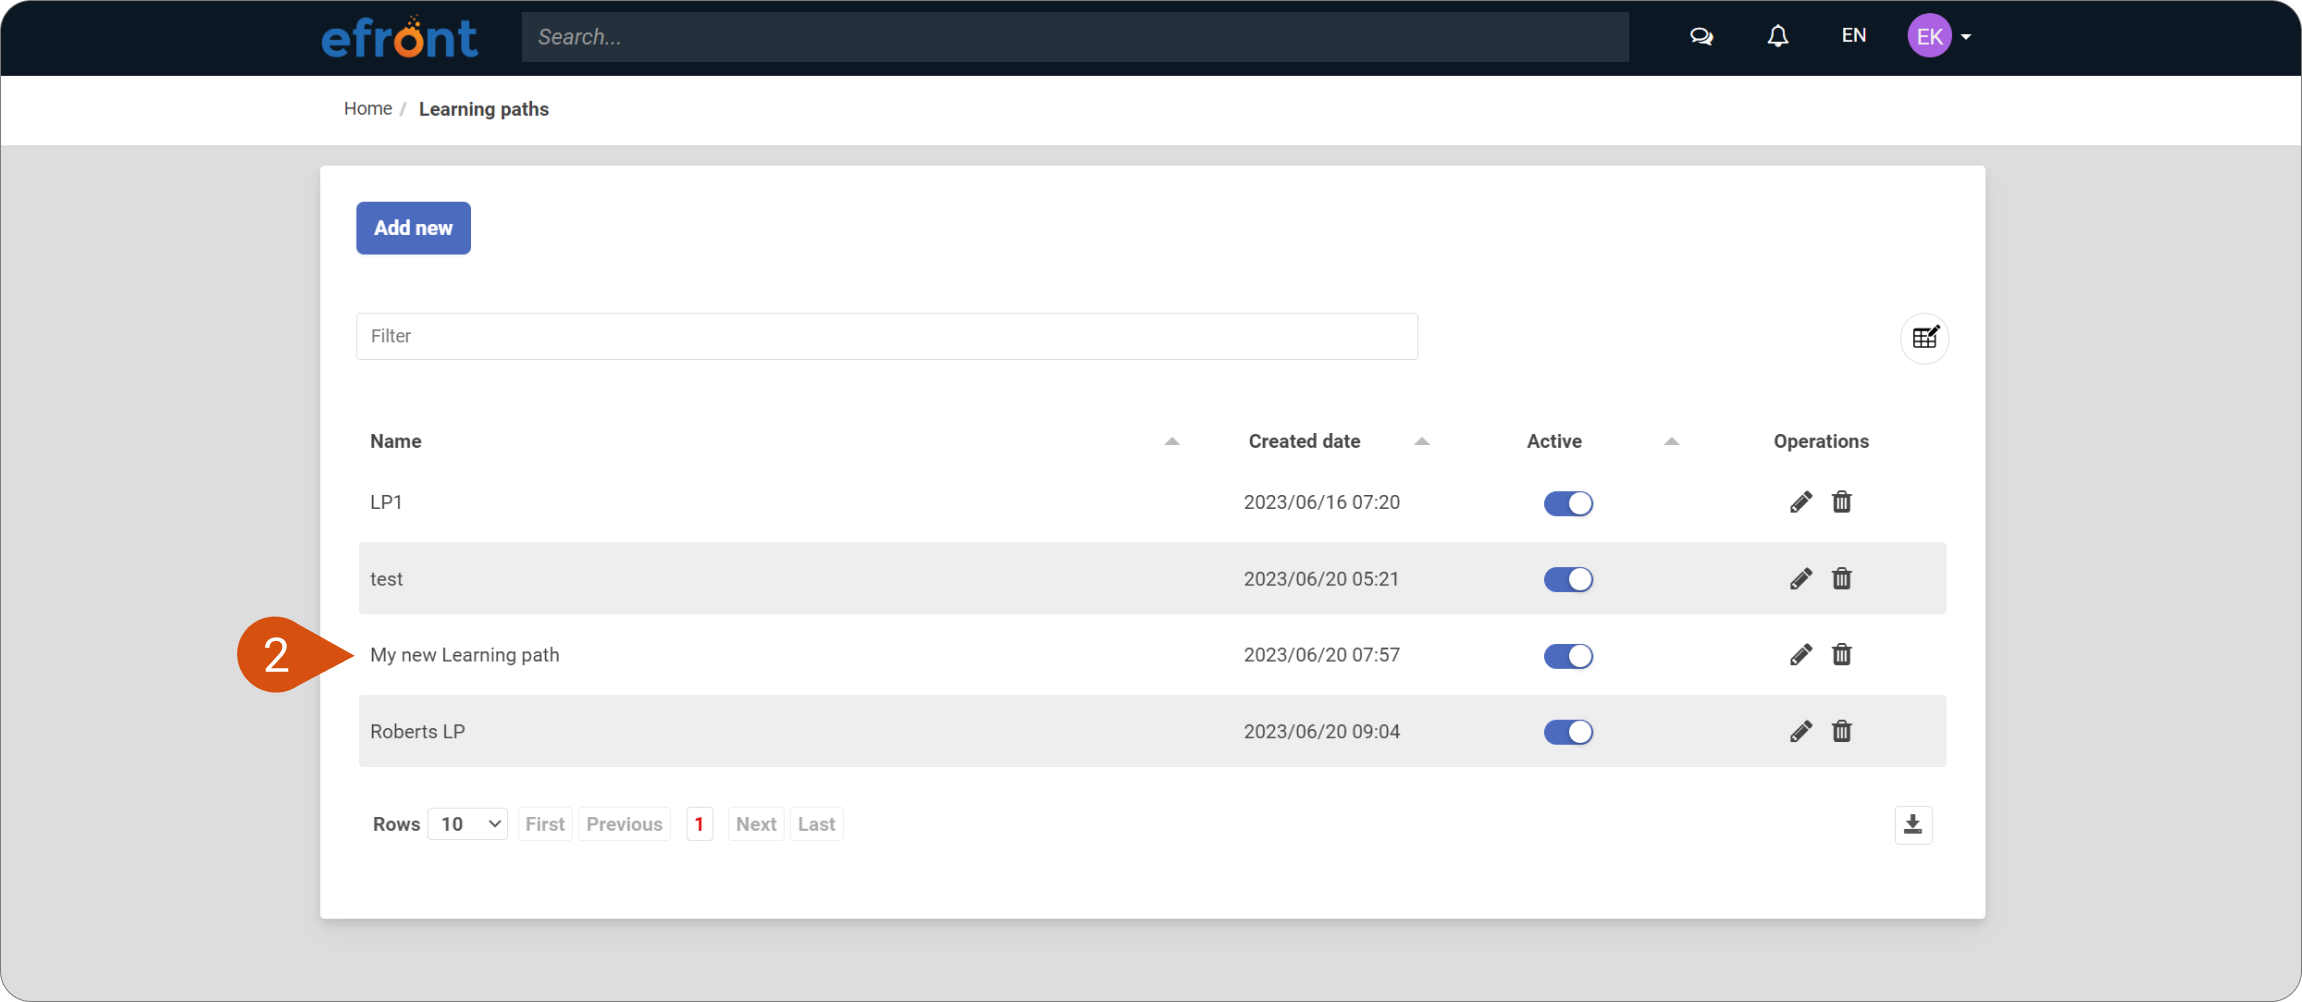The image size is (2302, 1002).
Task: Switch language via EN menu
Action: 1853,36
